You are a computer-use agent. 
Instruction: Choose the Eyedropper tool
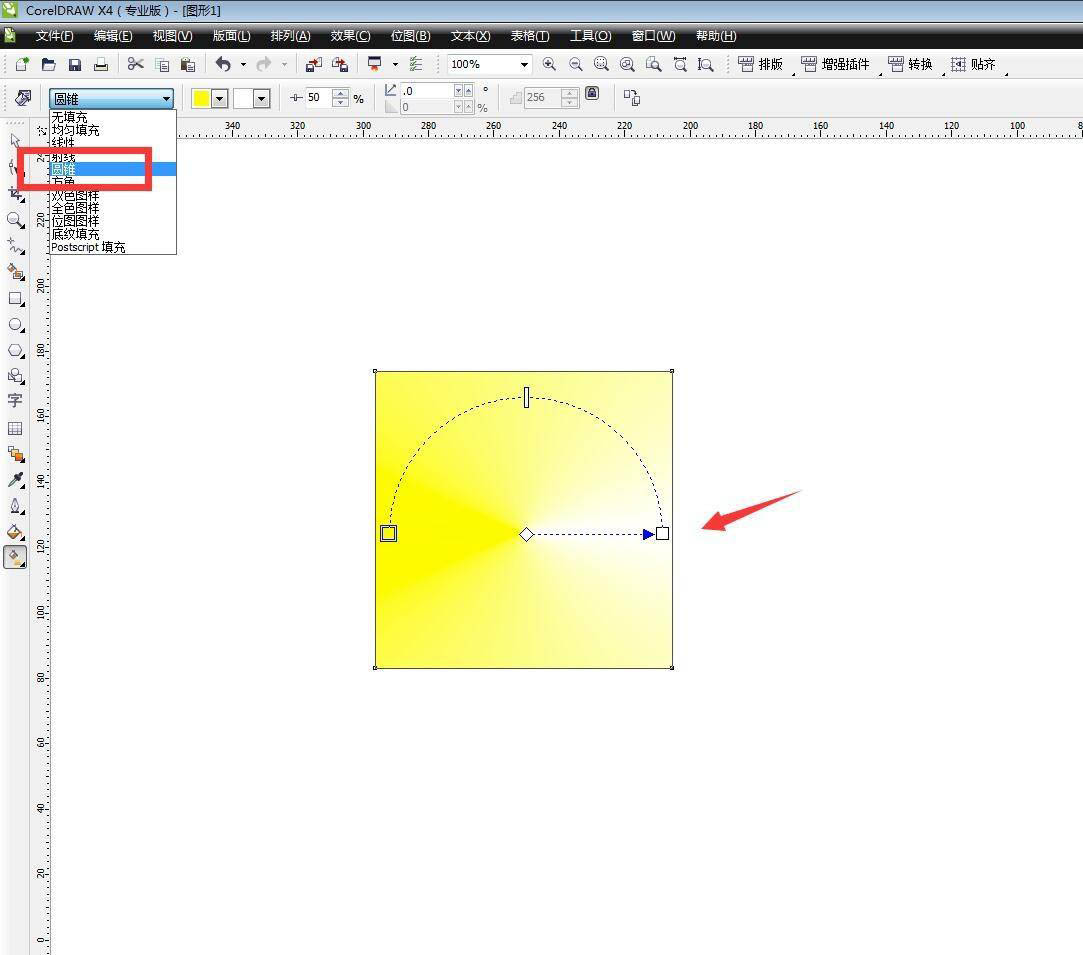pos(15,481)
